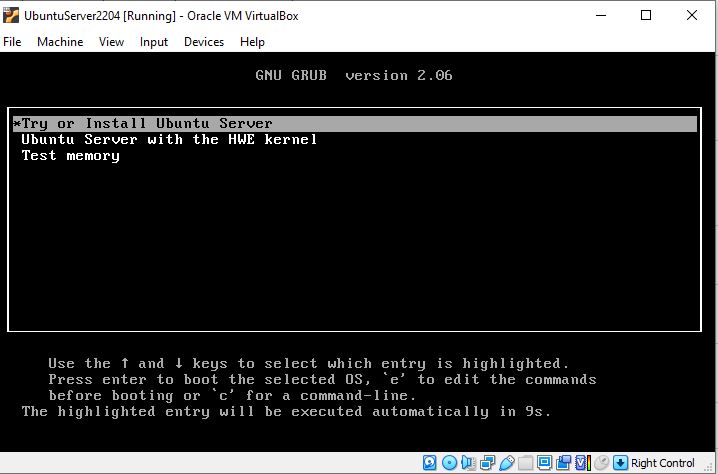Click the 'GNU GRUB version 2.06' heading

pyautogui.click(x=354, y=75)
